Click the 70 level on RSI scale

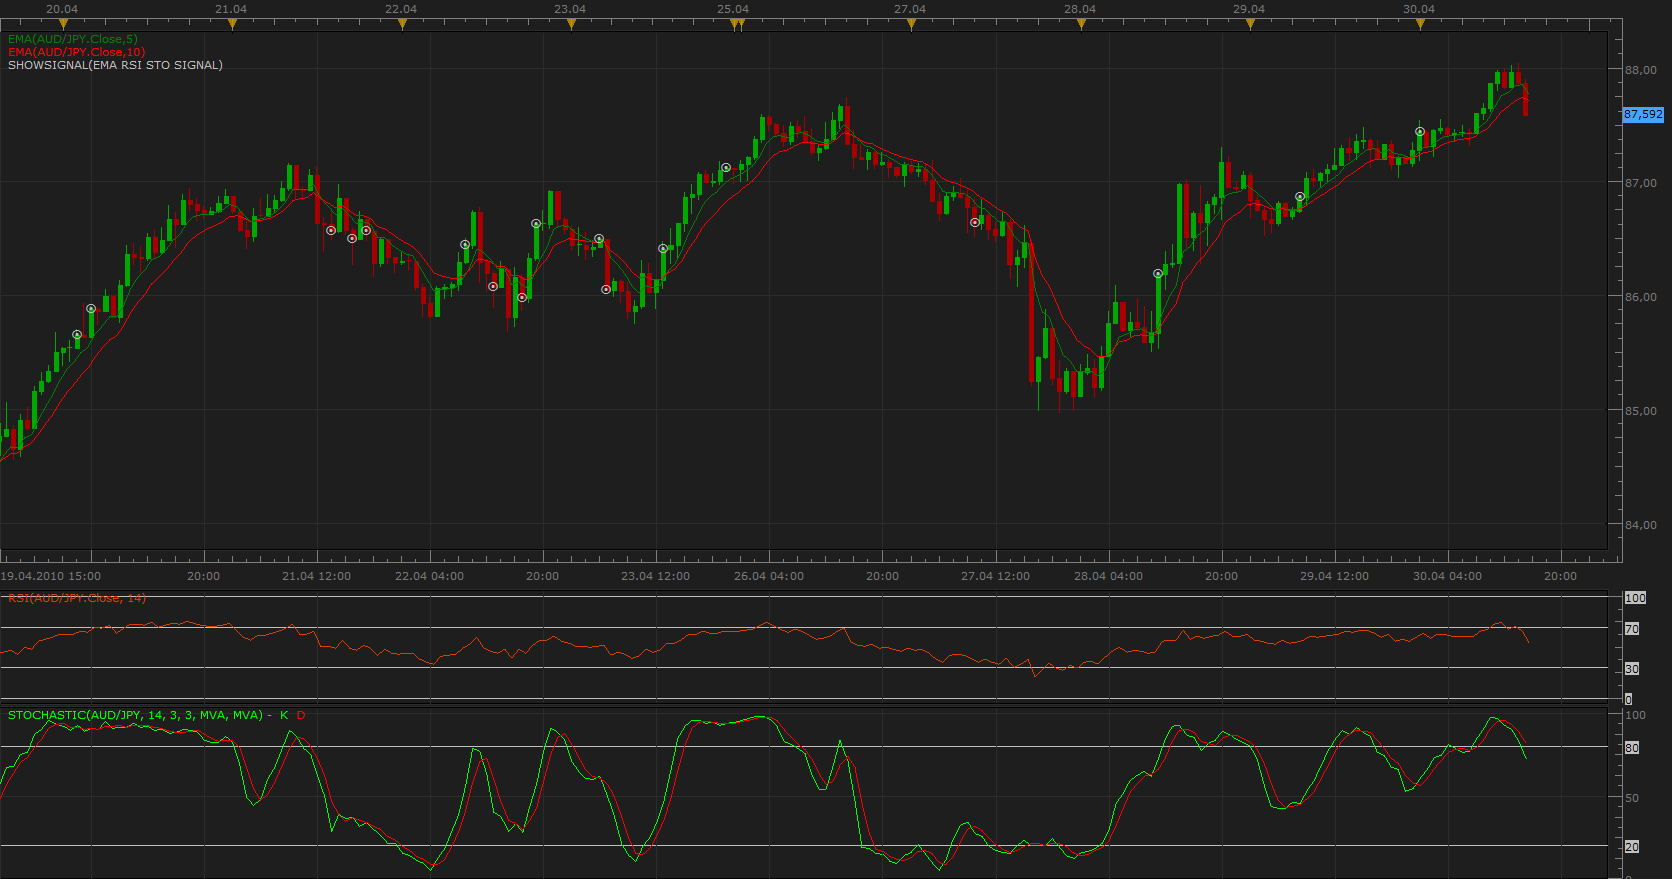(x=1632, y=629)
